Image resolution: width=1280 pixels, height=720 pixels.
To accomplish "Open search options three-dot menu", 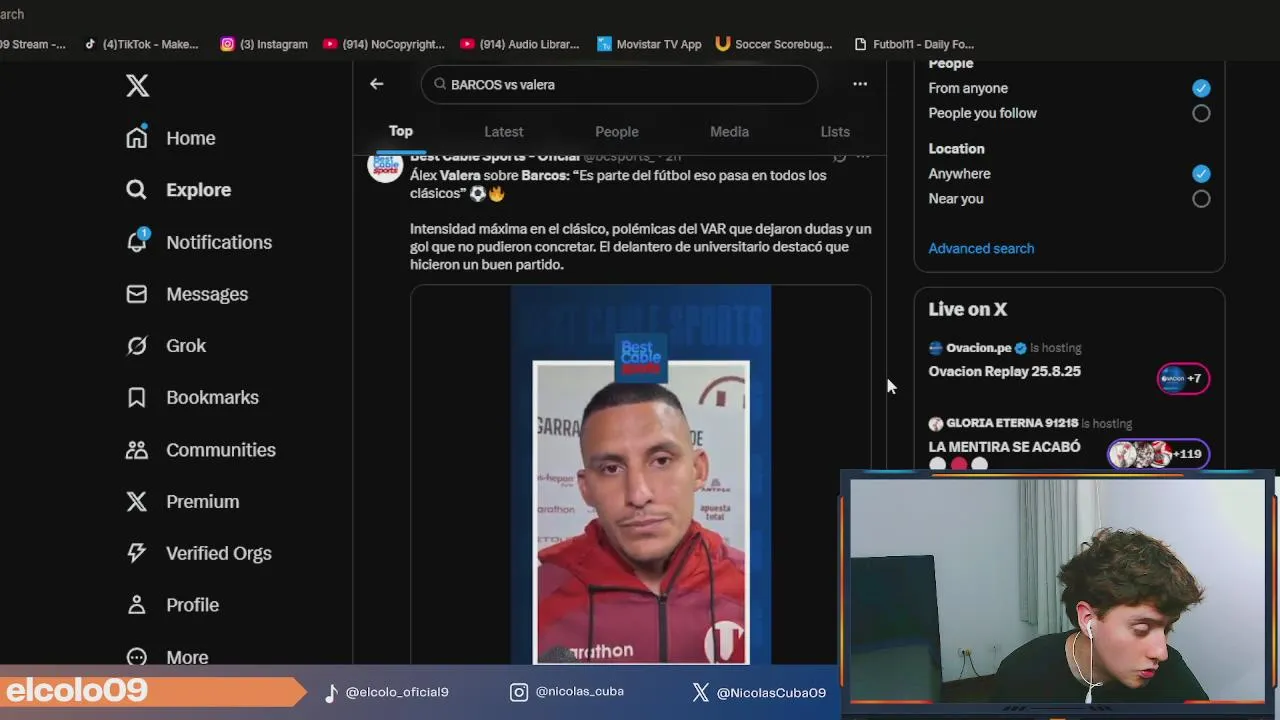I will click(x=860, y=84).
